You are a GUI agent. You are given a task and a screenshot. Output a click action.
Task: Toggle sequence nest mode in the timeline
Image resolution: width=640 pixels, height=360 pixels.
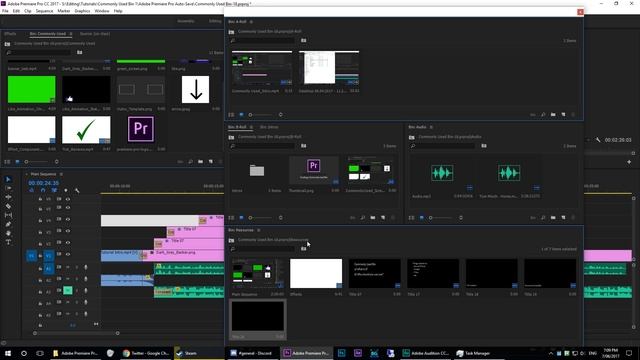pos(31,191)
